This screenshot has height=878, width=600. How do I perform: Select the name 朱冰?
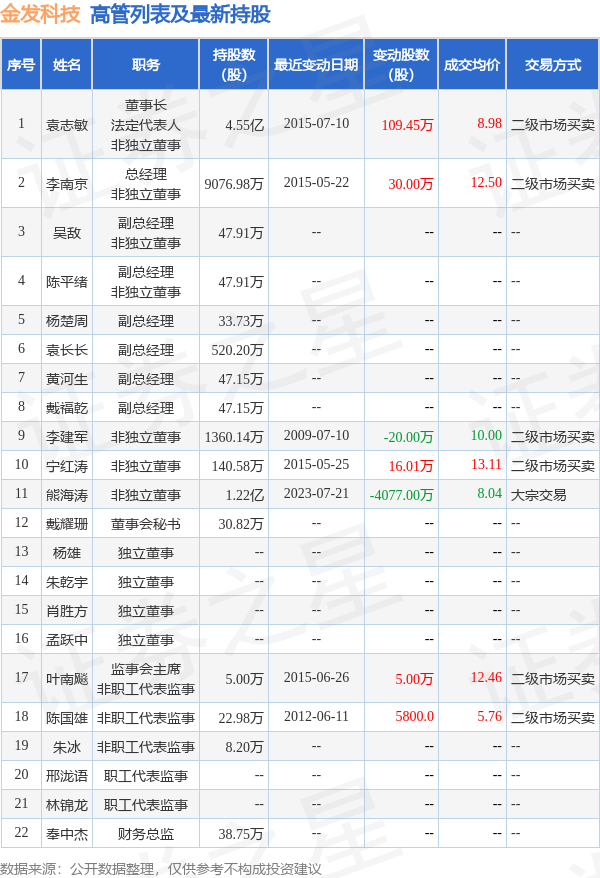tap(67, 747)
